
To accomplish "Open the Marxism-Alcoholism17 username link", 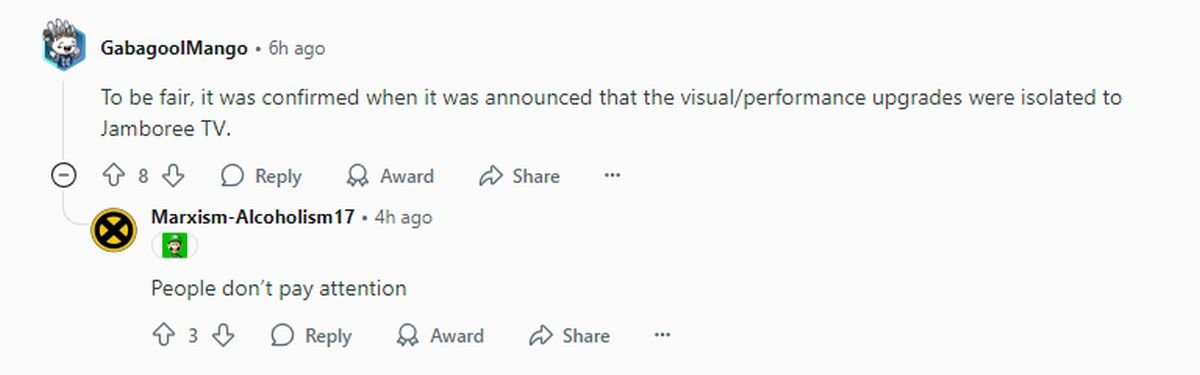I will [x=253, y=217].
